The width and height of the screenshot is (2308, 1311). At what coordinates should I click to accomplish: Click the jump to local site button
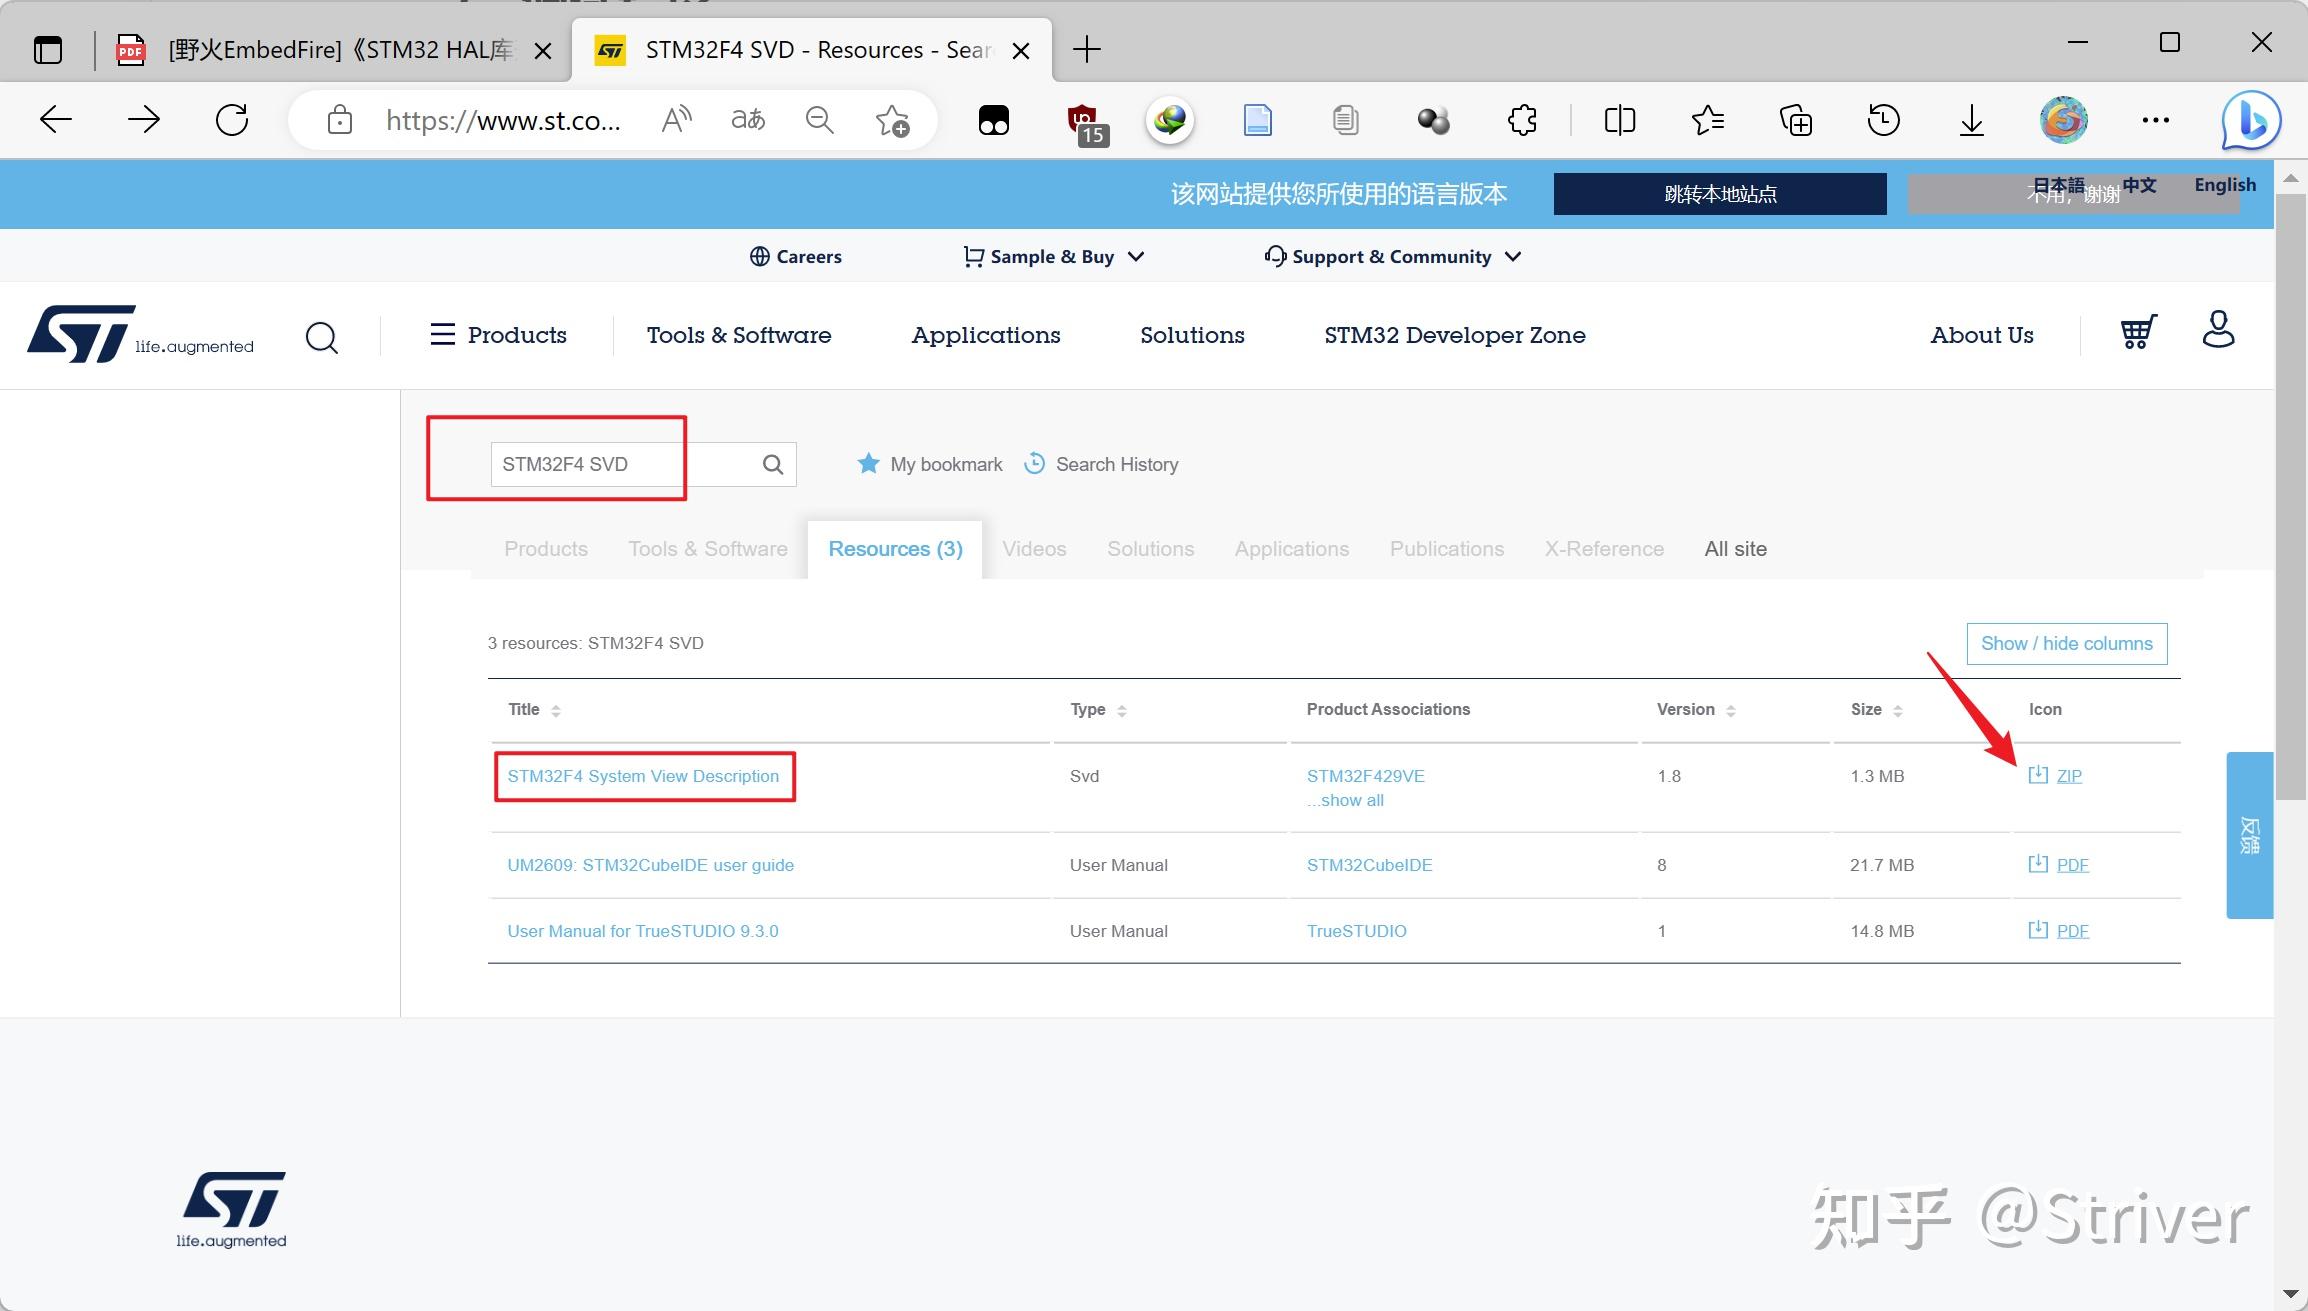click(x=1720, y=194)
